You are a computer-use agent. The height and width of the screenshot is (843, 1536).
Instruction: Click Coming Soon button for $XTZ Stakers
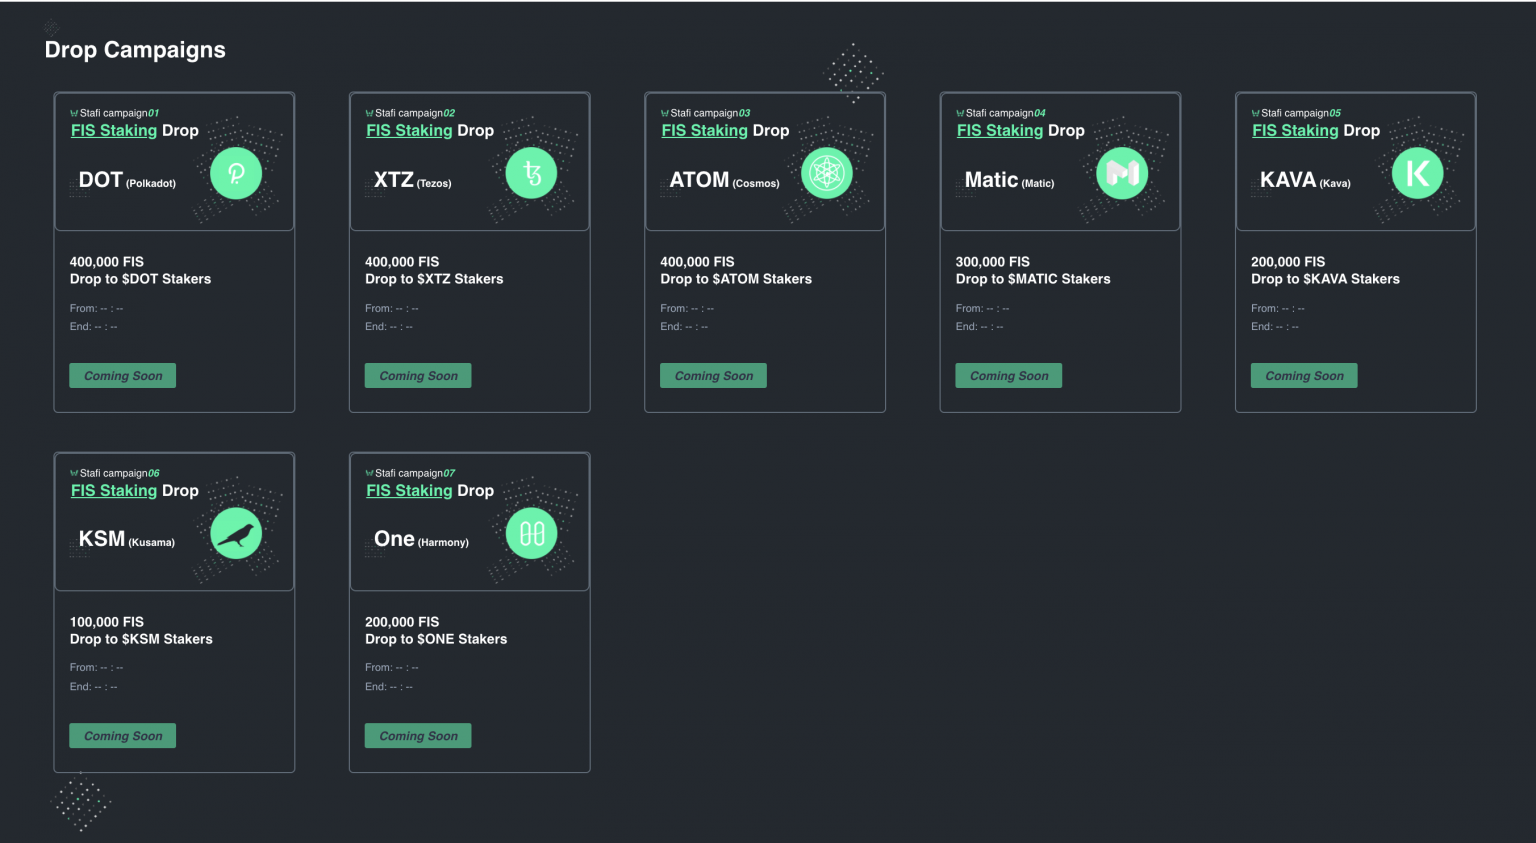418,376
